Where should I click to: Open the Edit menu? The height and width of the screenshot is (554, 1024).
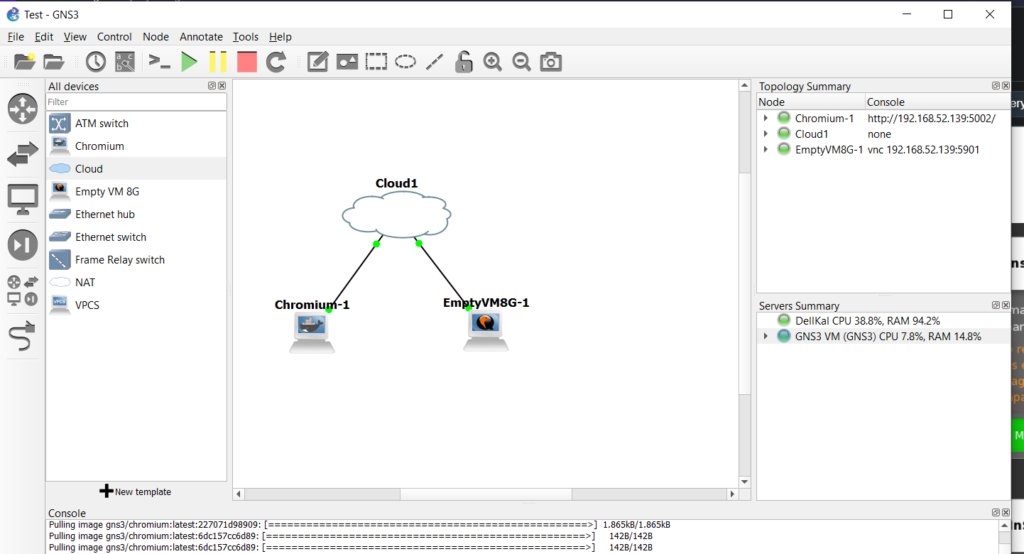click(x=44, y=37)
